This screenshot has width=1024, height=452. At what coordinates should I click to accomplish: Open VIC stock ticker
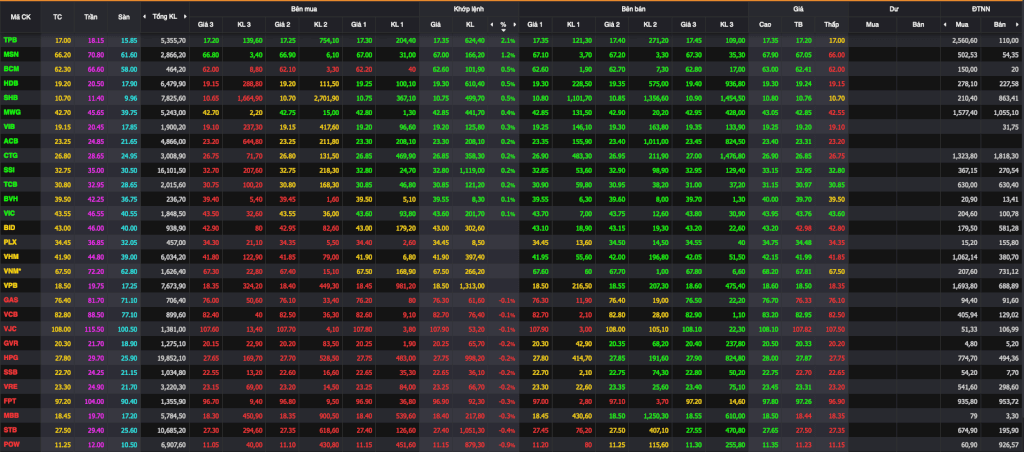coord(9,212)
